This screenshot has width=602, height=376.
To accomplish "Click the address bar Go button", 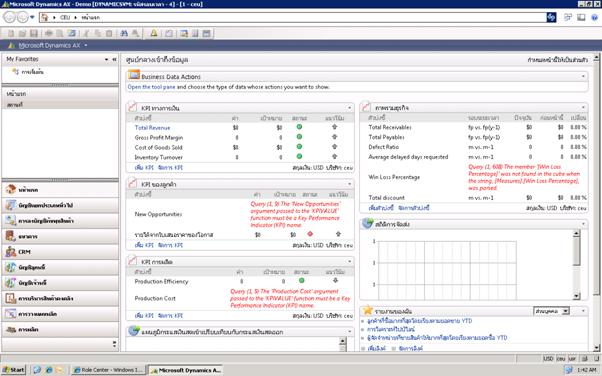I will [x=551, y=17].
